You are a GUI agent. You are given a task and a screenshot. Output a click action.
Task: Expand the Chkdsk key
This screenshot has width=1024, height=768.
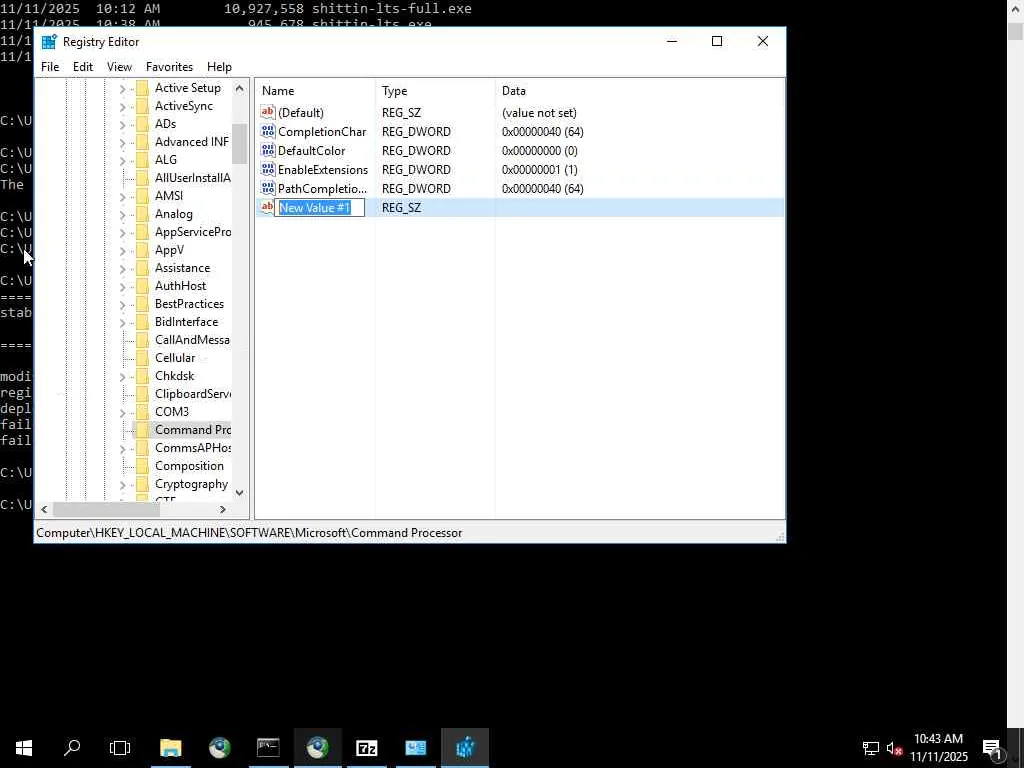123,376
